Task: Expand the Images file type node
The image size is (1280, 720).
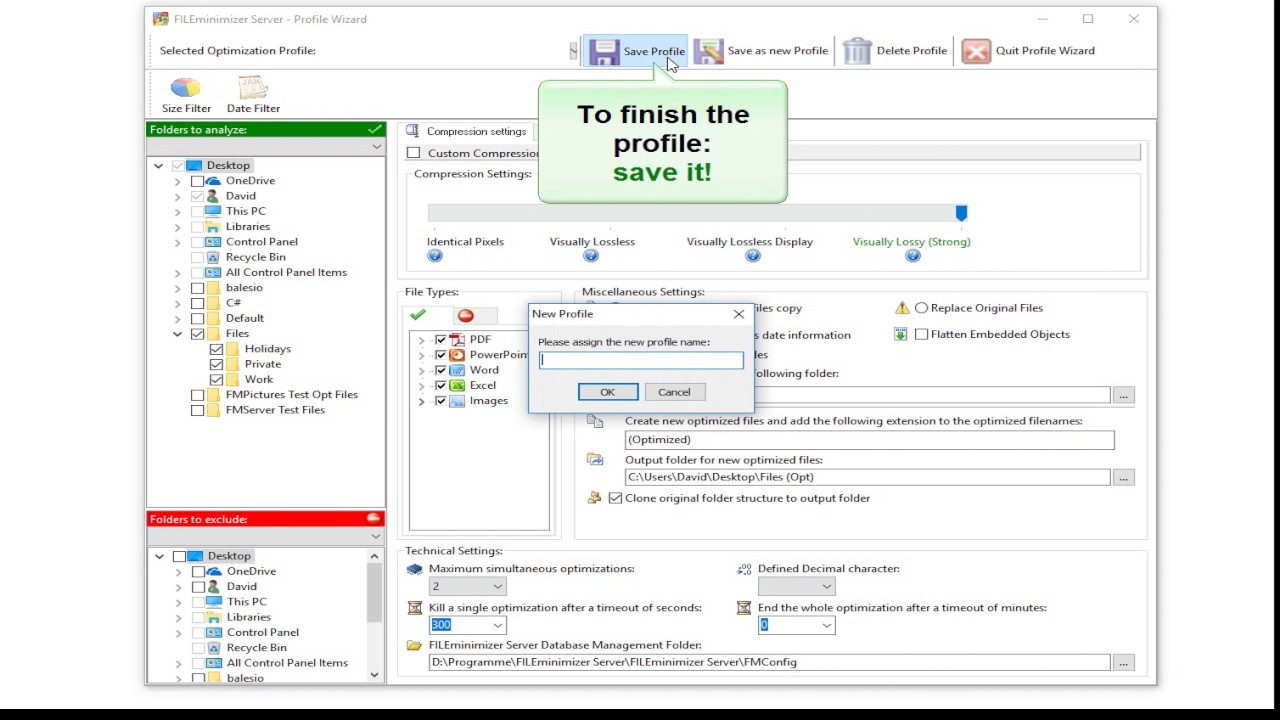Action: pos(422,401)
